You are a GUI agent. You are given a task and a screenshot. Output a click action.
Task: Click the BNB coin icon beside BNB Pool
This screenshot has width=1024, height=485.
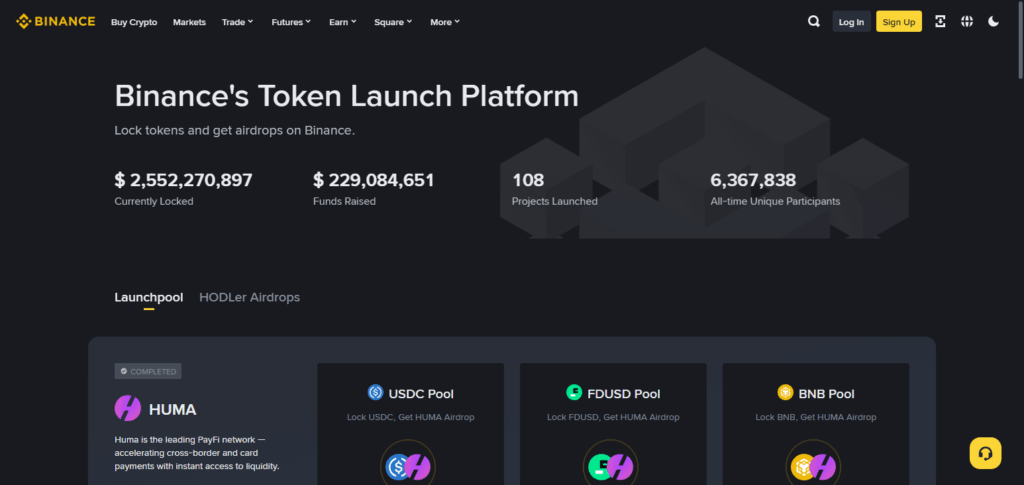click(785, 392)
